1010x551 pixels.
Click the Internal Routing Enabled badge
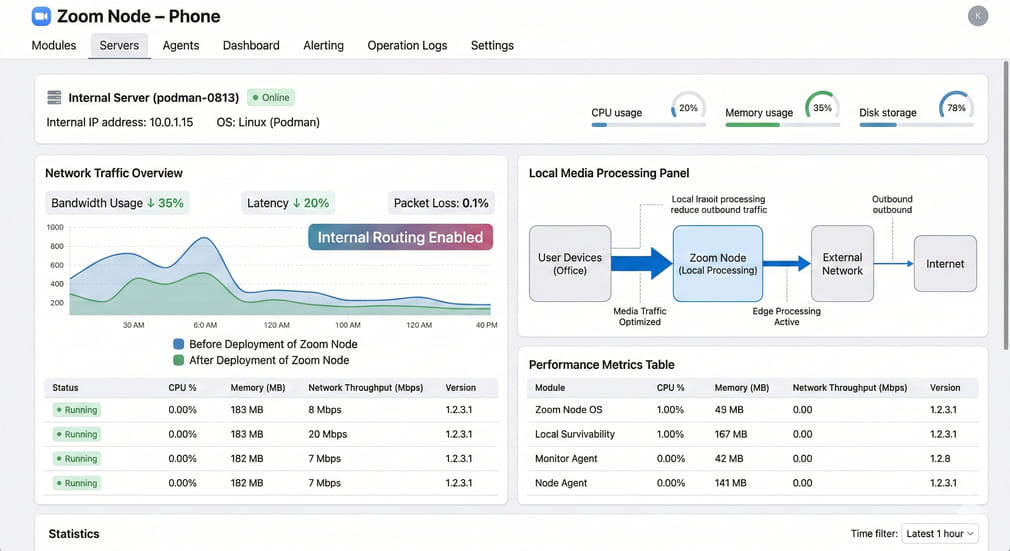[400, 237]
